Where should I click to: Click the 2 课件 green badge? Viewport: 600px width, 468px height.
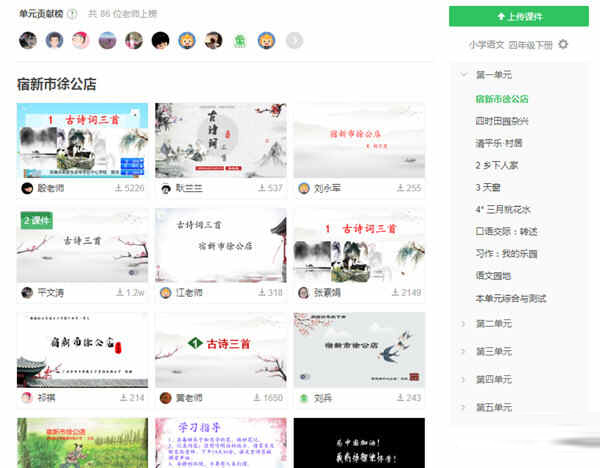tap(36, 220)
